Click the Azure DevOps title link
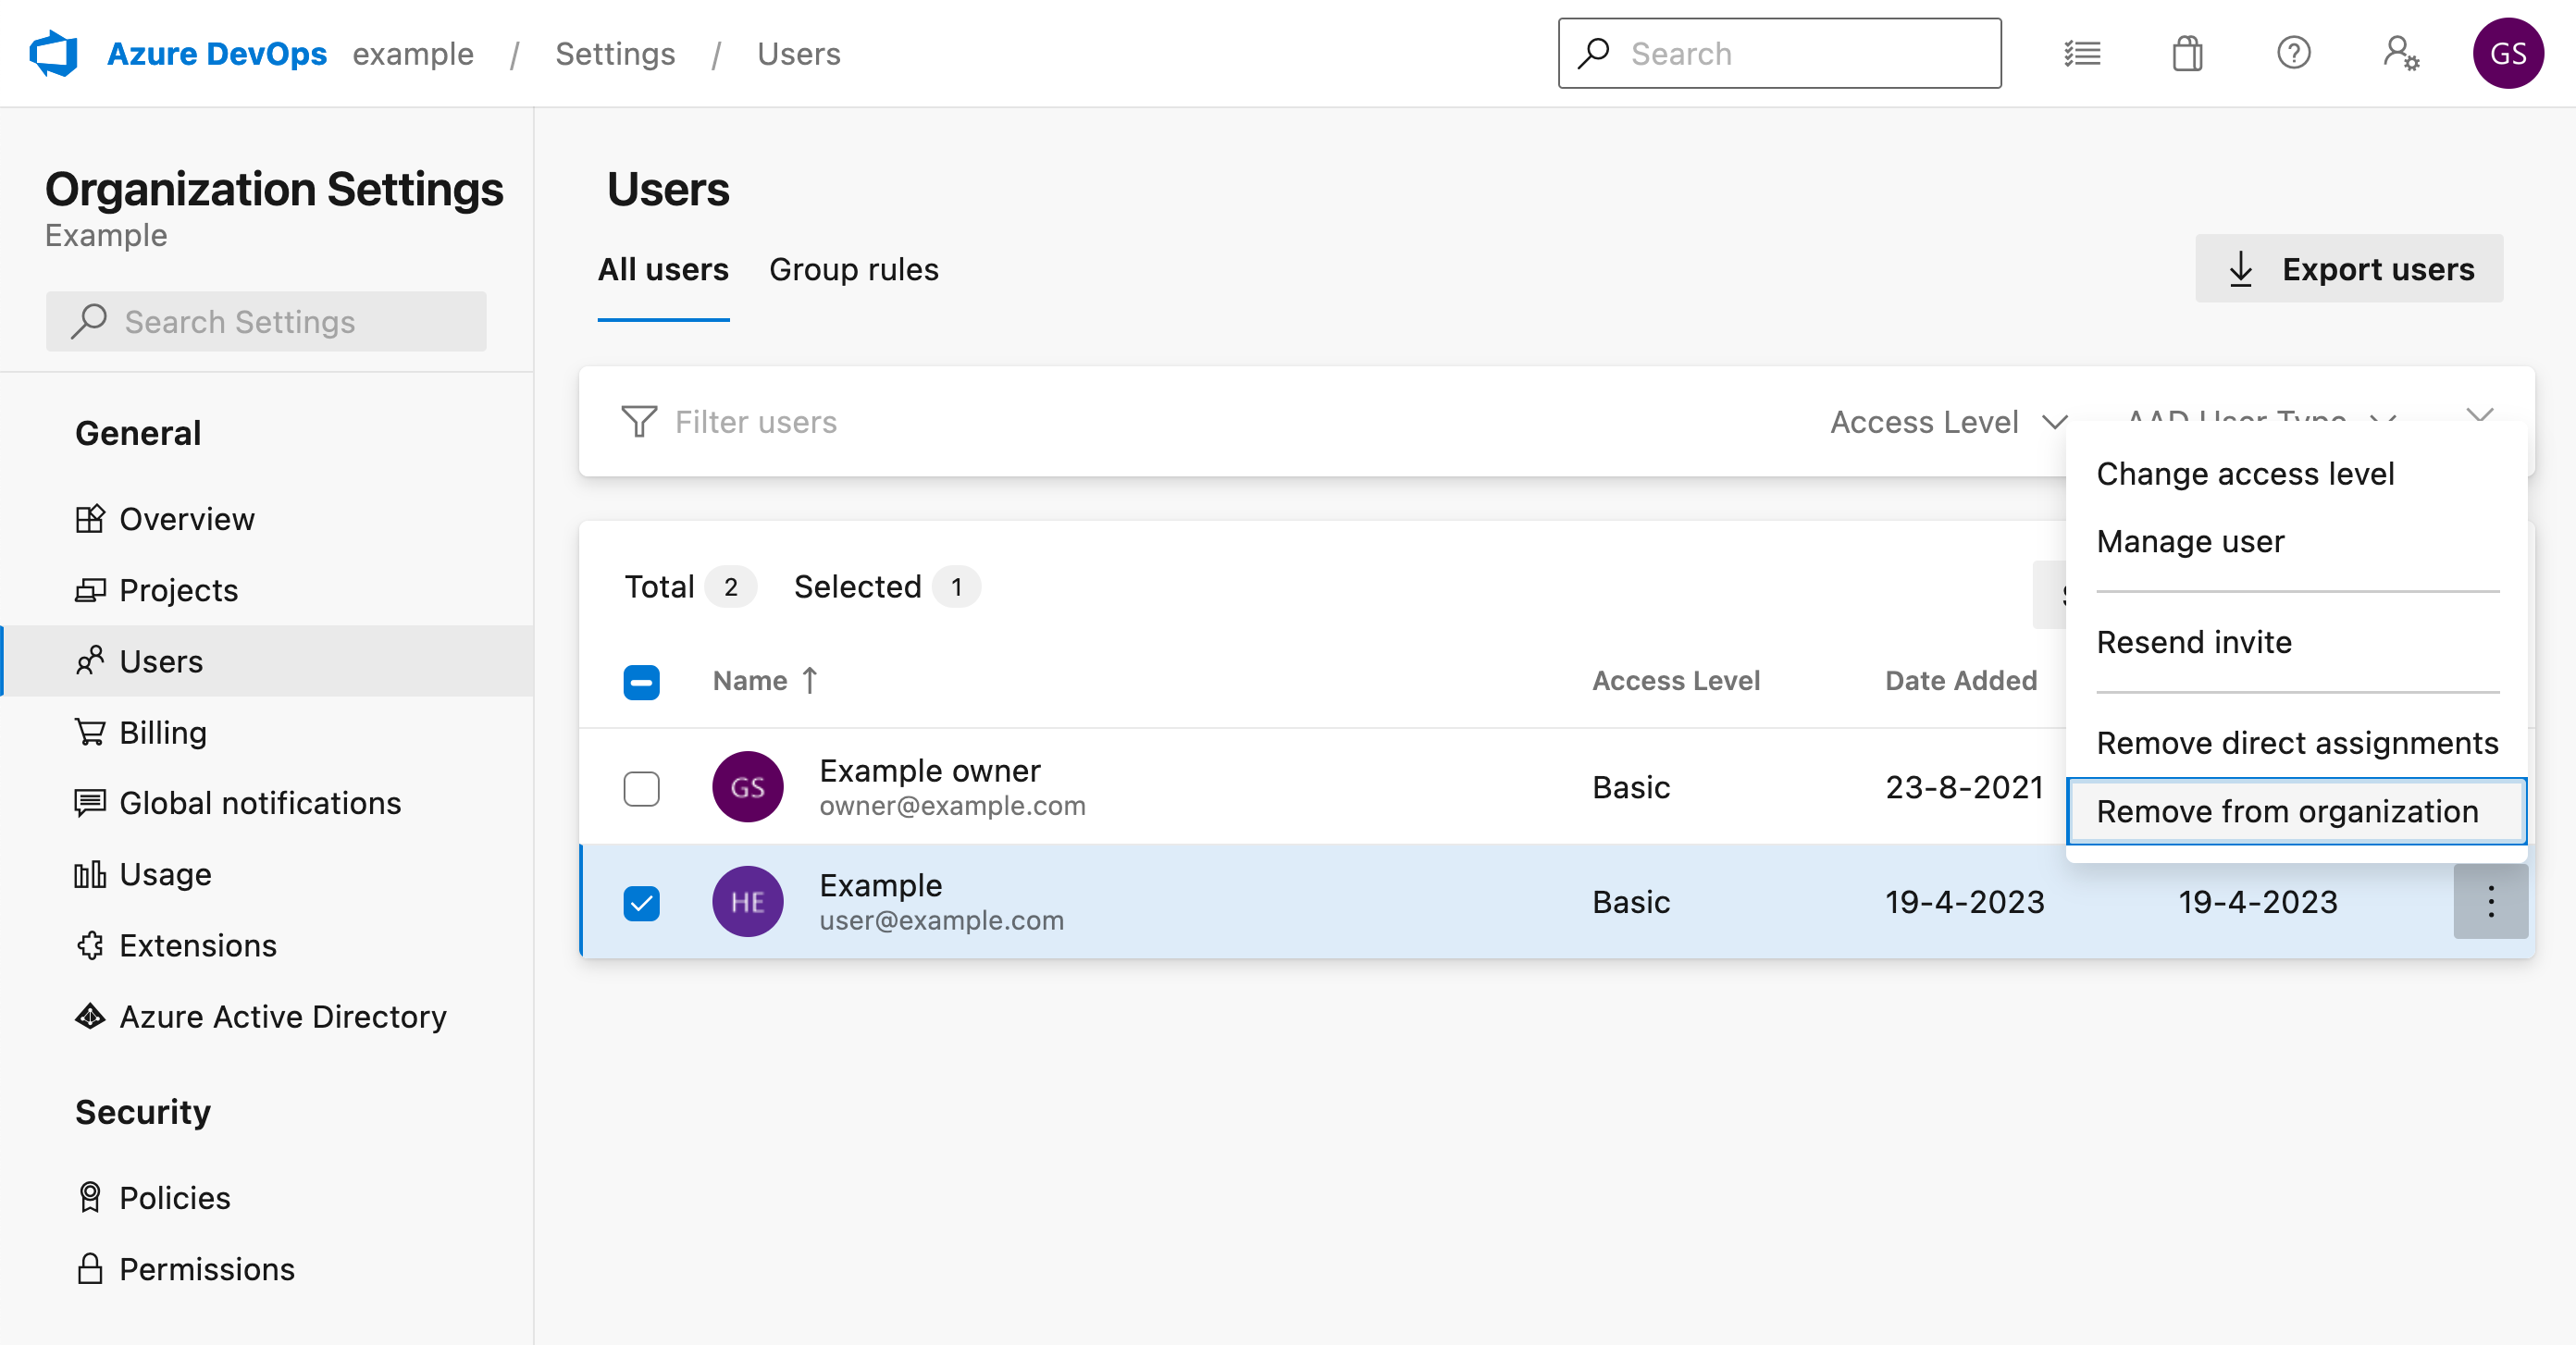Viewport: 2576px width, 1345px height. [x=216, y=53]
